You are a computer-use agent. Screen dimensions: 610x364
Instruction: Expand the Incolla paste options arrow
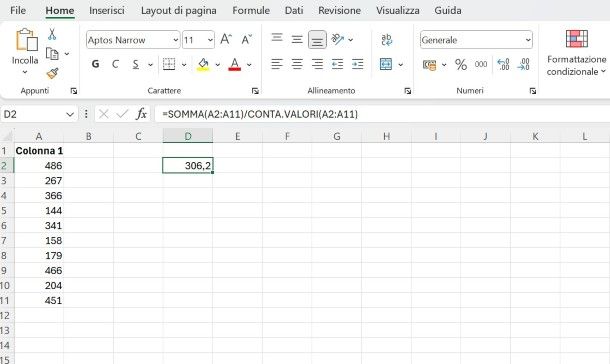click(x=25, y=72)
